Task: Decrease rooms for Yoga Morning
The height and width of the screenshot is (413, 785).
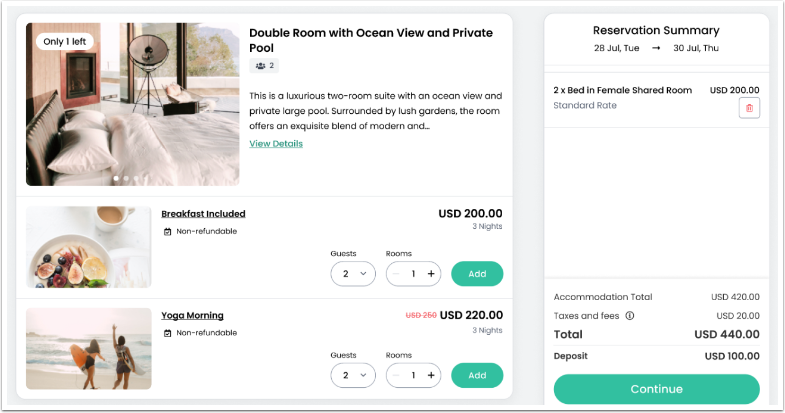Action: (397, 376)
